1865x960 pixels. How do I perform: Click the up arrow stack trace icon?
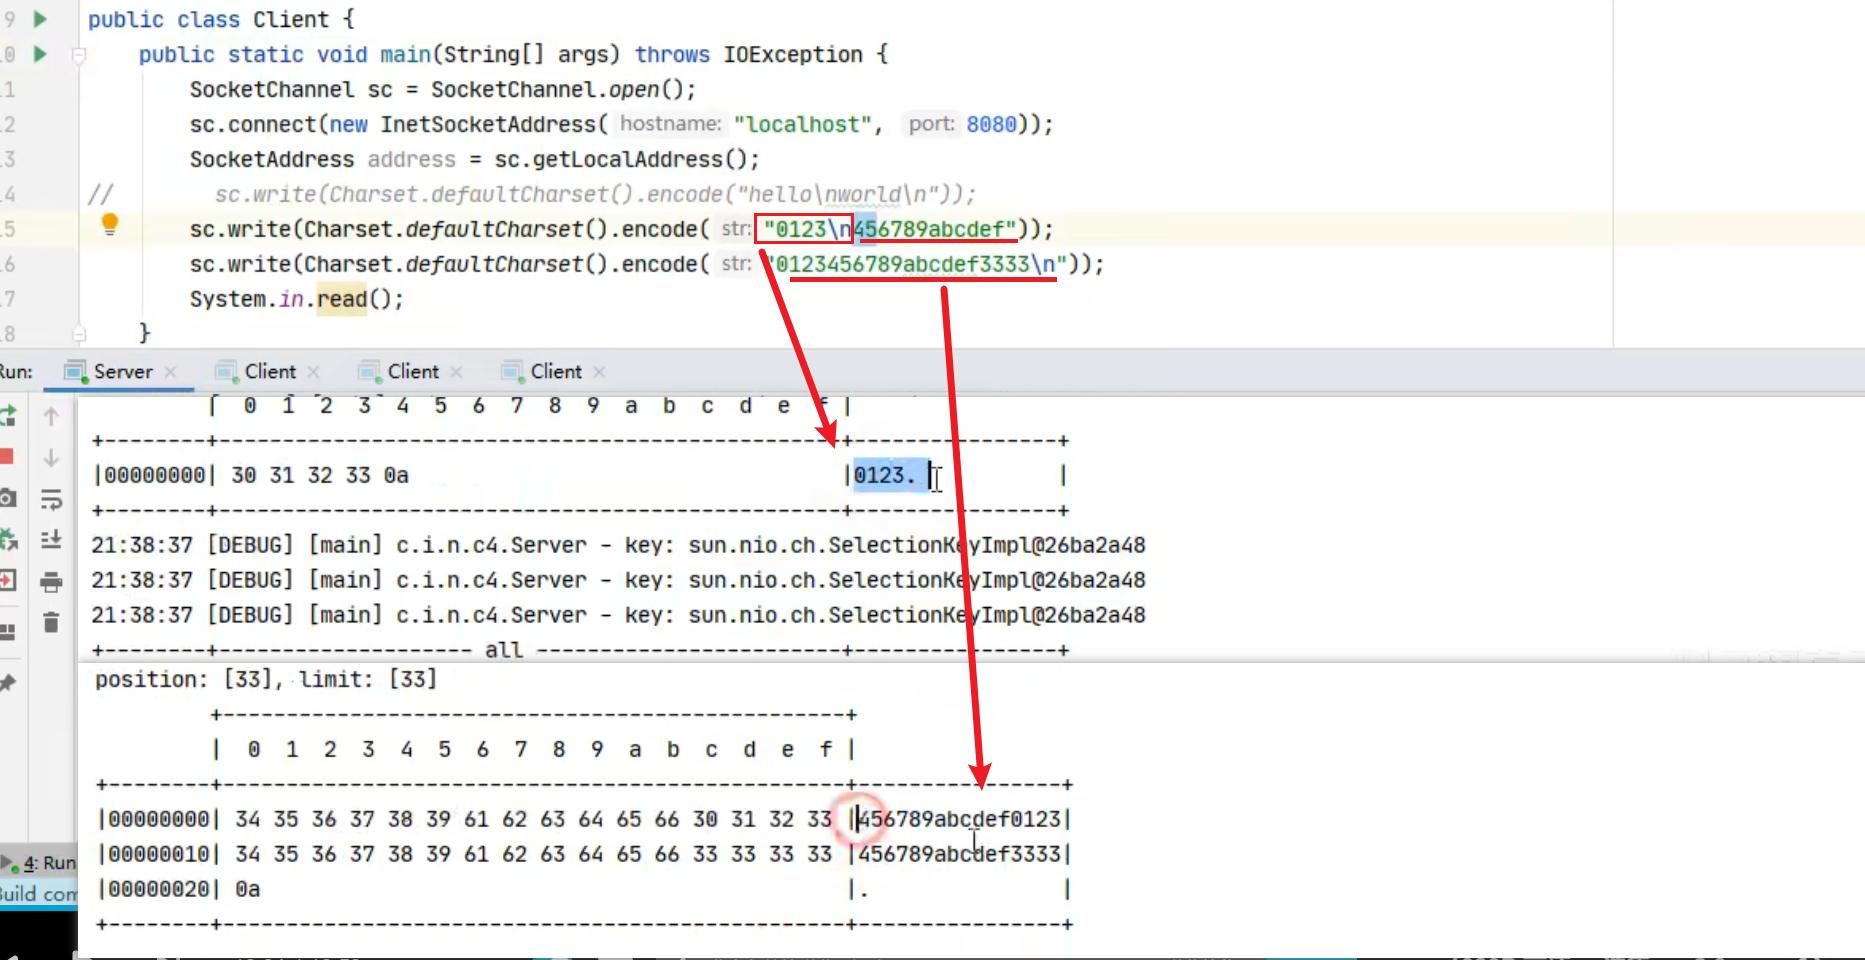(51, 417)
